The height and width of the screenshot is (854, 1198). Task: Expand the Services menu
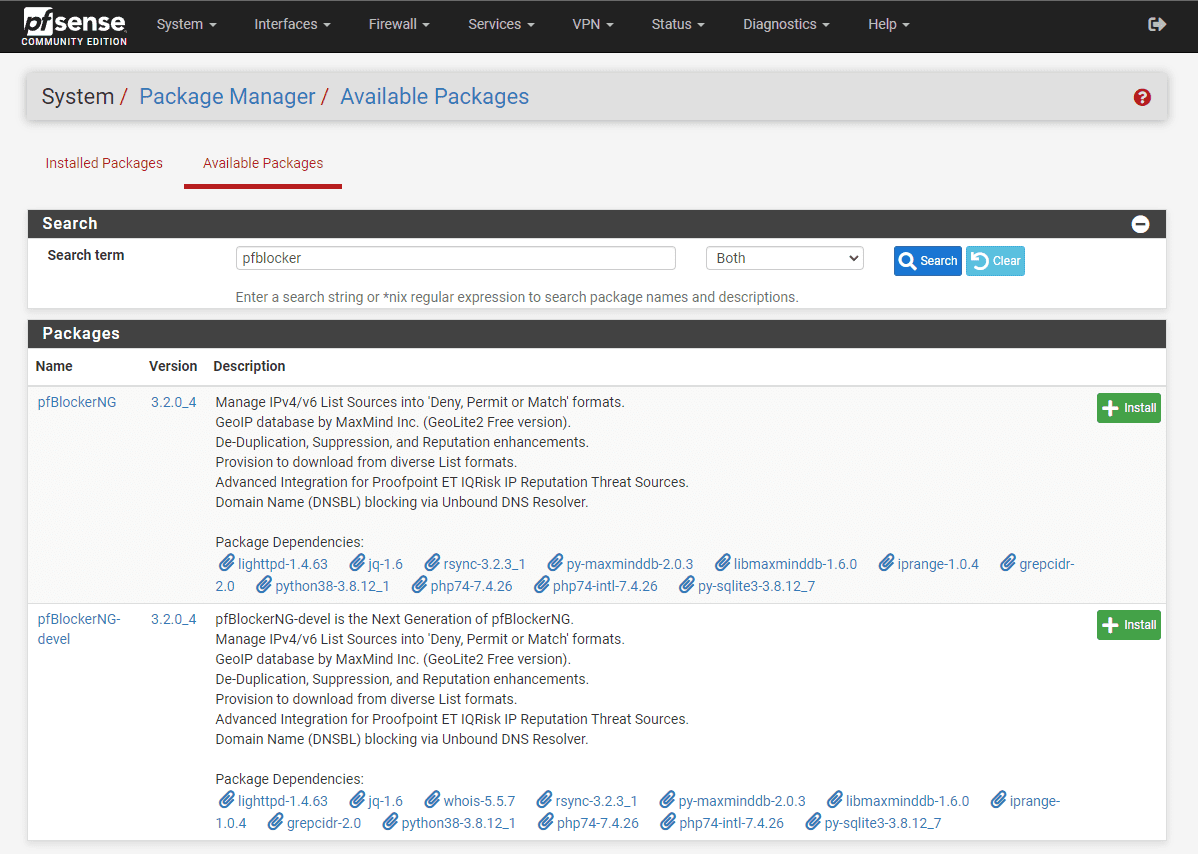[501, 24]
